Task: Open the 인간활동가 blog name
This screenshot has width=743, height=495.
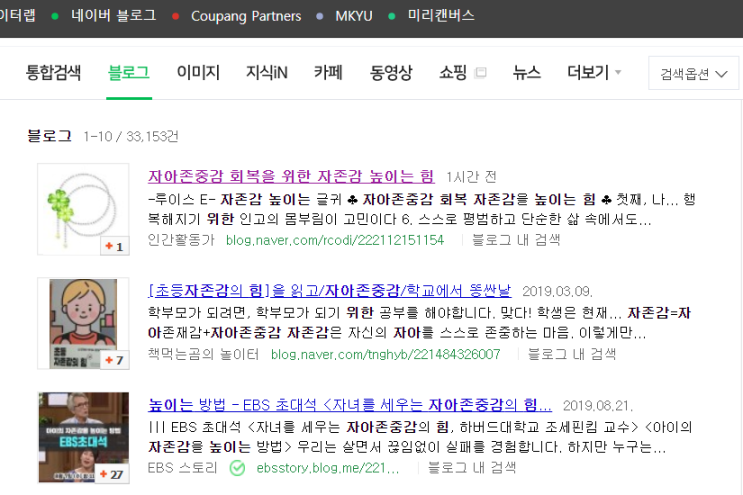Action: point(181,240)
